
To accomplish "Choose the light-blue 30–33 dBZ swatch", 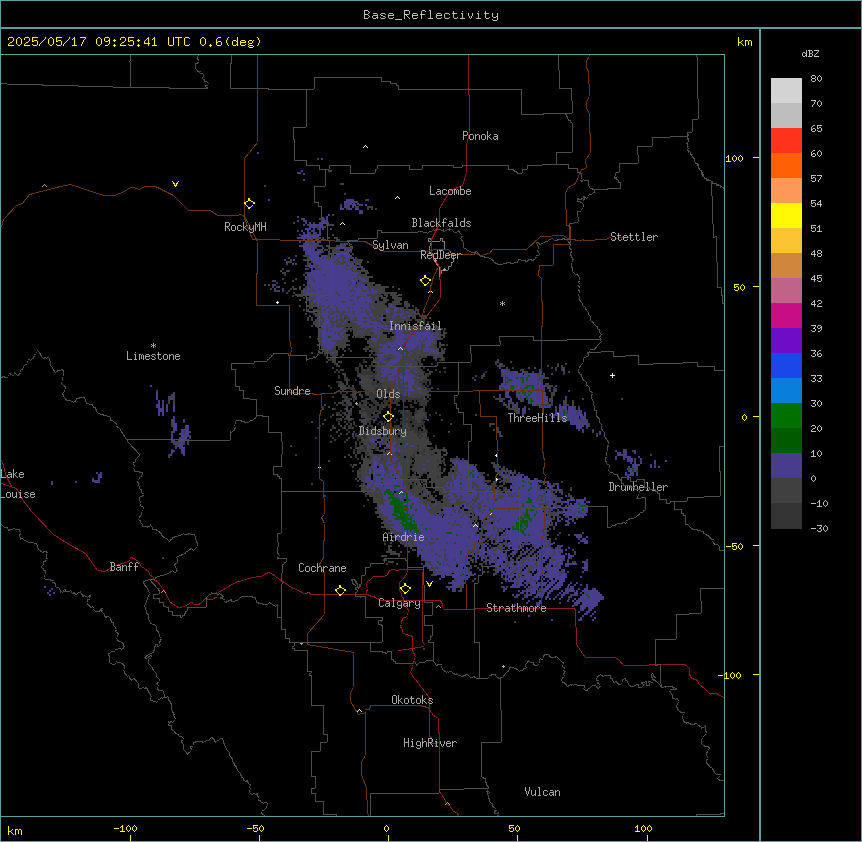I will pyautogui.click(x=786, y=391).
